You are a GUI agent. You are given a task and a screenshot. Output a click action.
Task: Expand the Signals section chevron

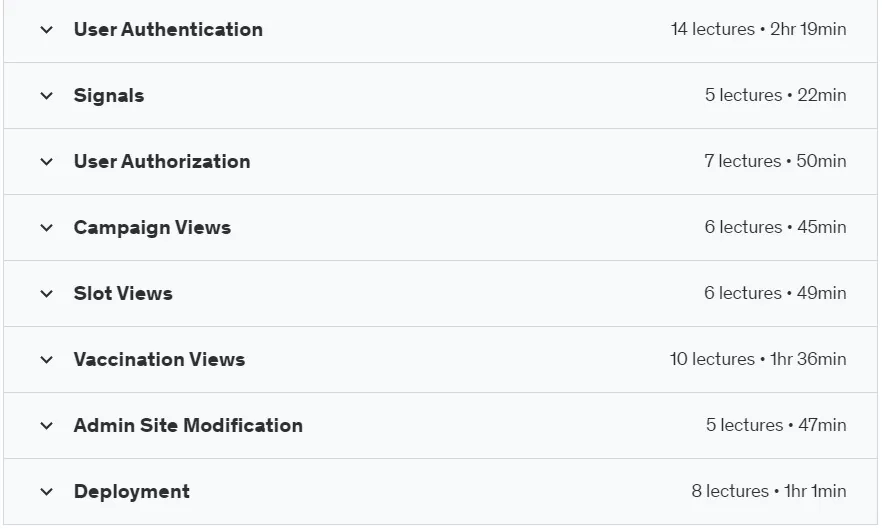coord(47,96)
